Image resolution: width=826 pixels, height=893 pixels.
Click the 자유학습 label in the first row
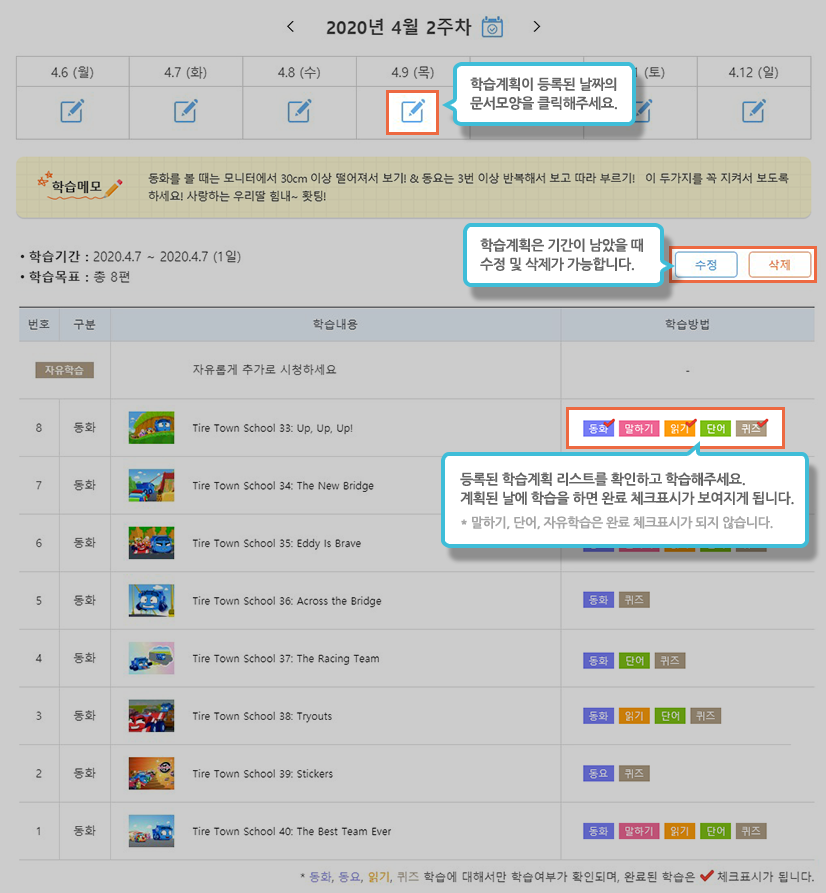click(65, 369)
